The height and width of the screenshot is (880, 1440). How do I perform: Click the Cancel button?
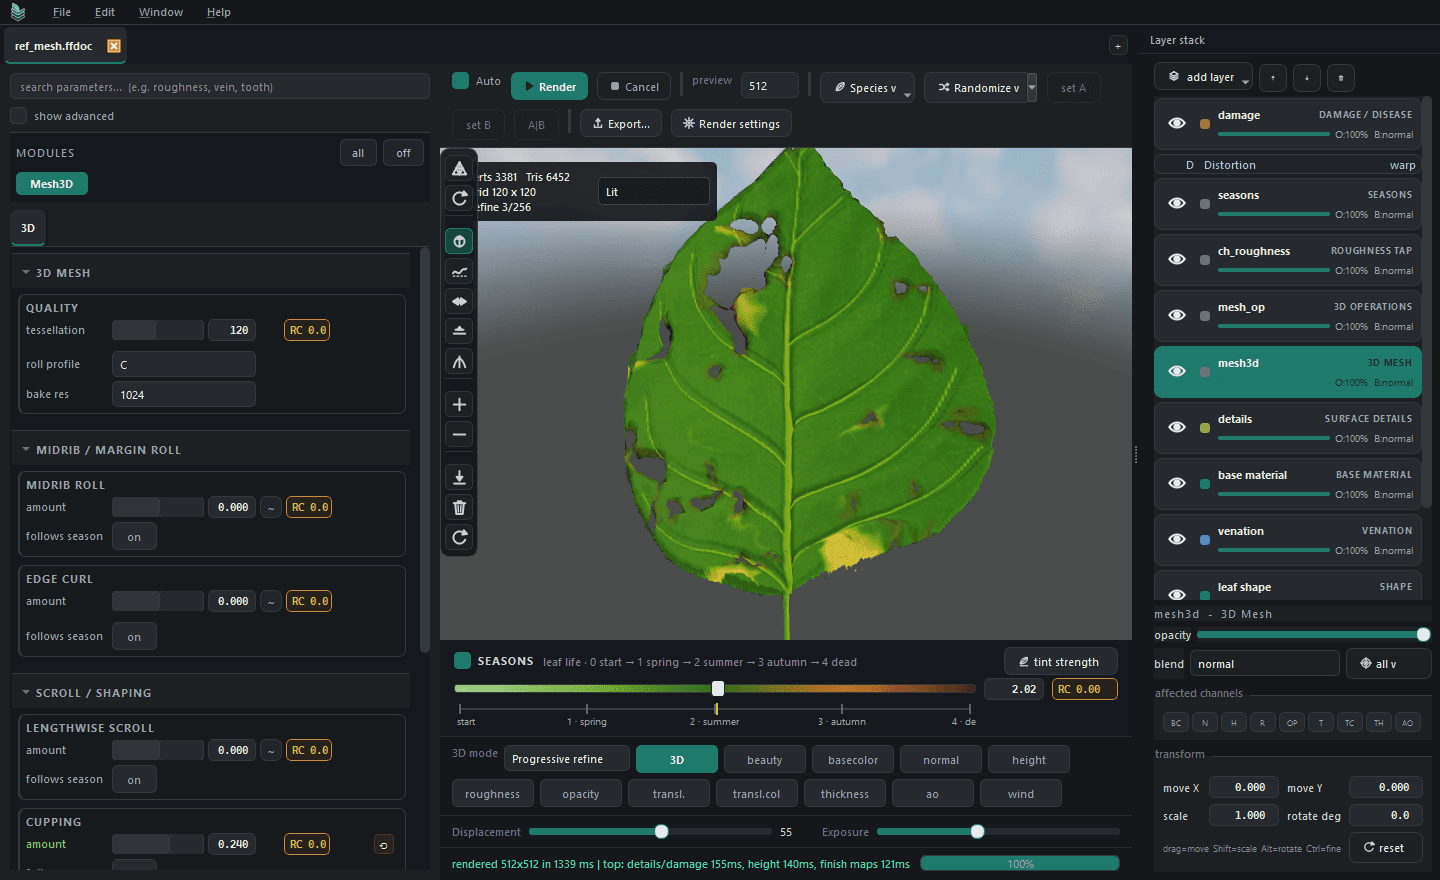(634, 87)
